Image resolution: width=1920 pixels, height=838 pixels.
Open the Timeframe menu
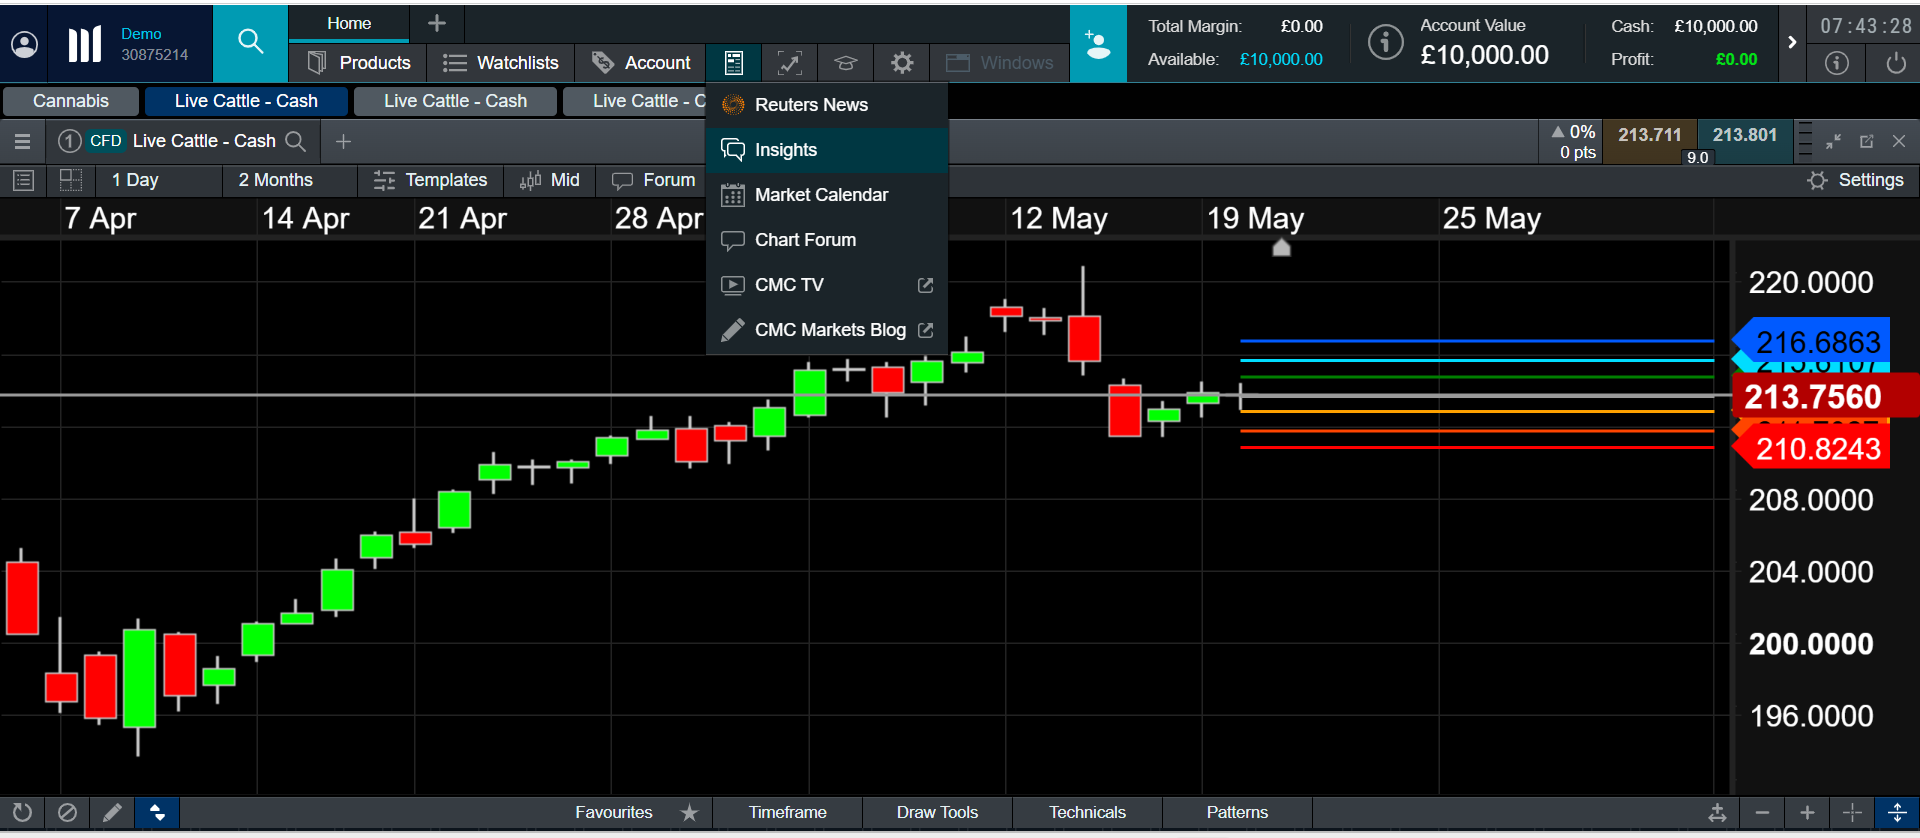(788, 813)
